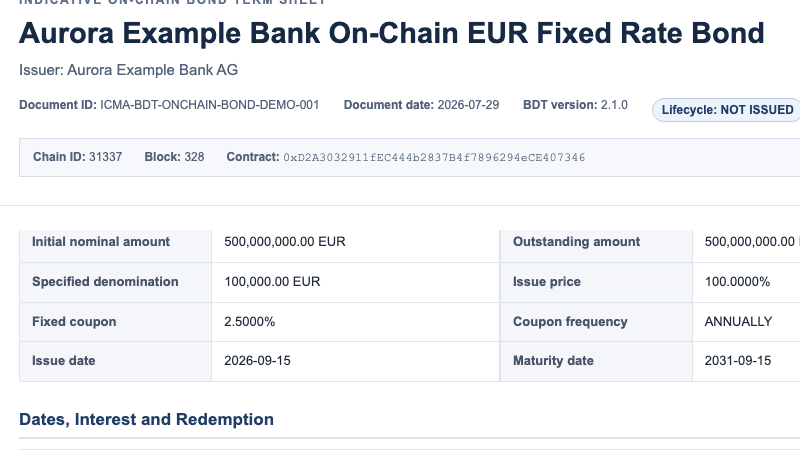Click the Fixed coupon 2.5000% cell
This screenshot has width=800, height=450.
click(x=356, y=322)
